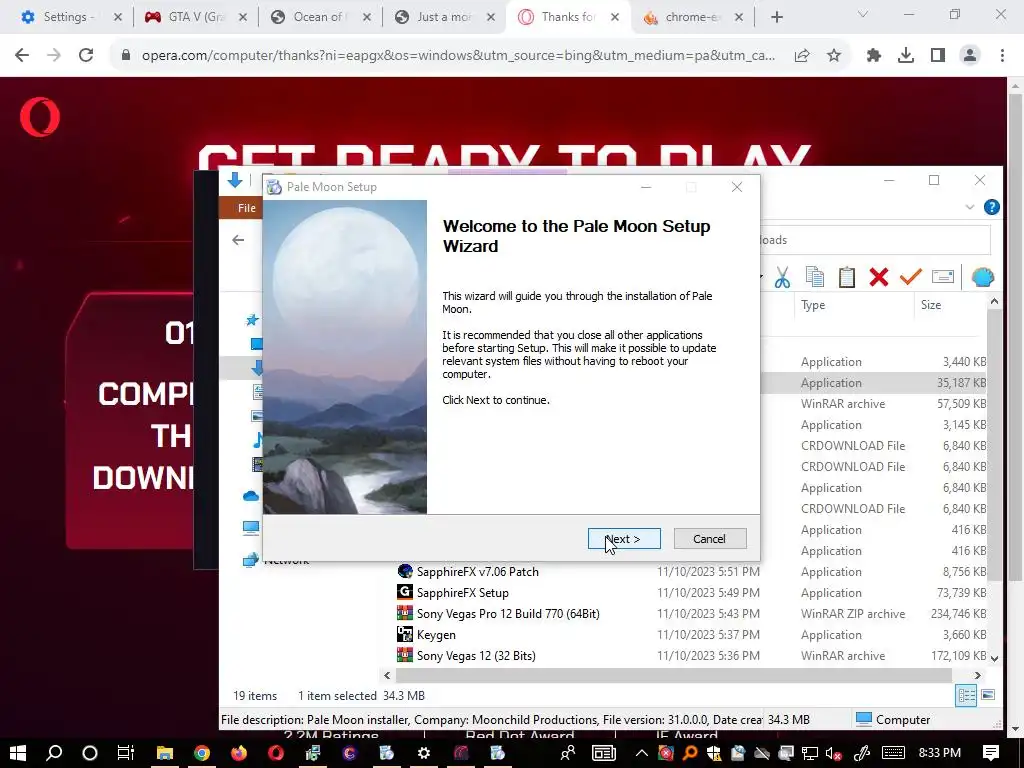Click the Properties card icon in File Explorer toolbar
Viewport: 1024px width, 768px height.
click(942, 277)
